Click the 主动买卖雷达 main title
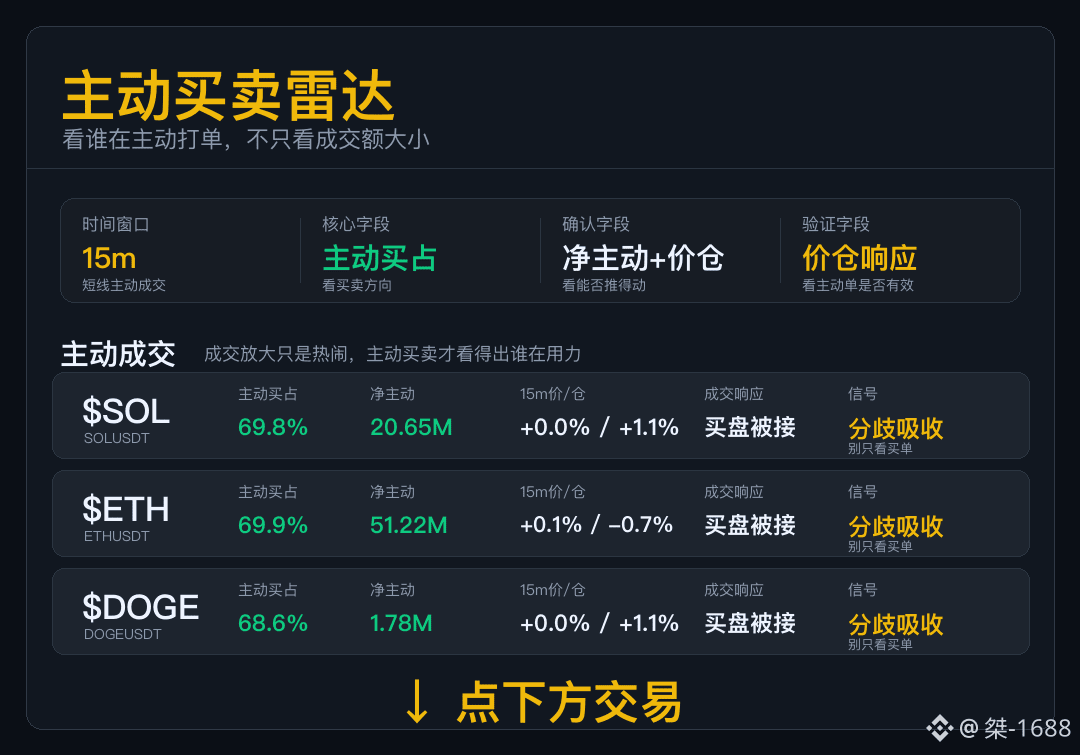This screenshot has width=1080, height=755. point(229,96)
